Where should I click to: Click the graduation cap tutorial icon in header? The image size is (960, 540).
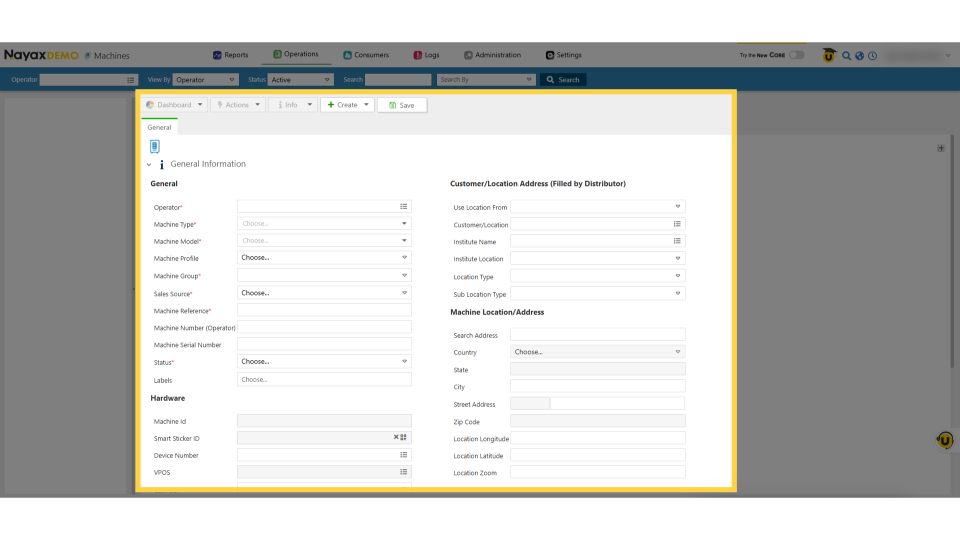pos(829,56)
